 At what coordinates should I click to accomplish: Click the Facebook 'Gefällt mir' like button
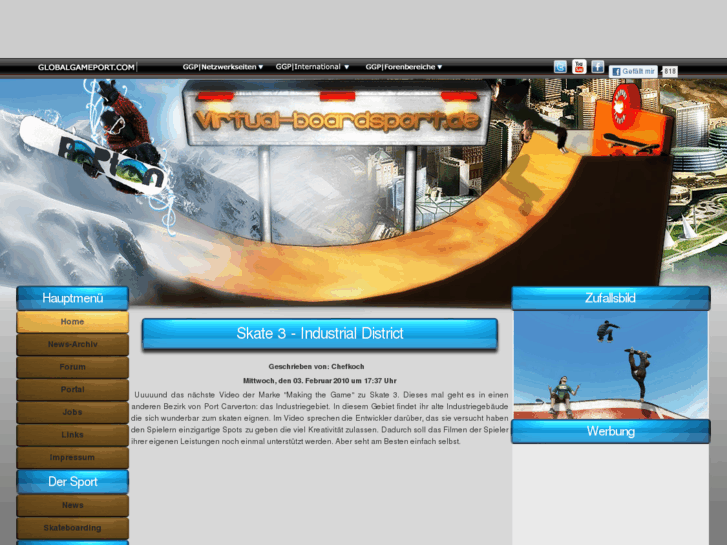[633, 71]
